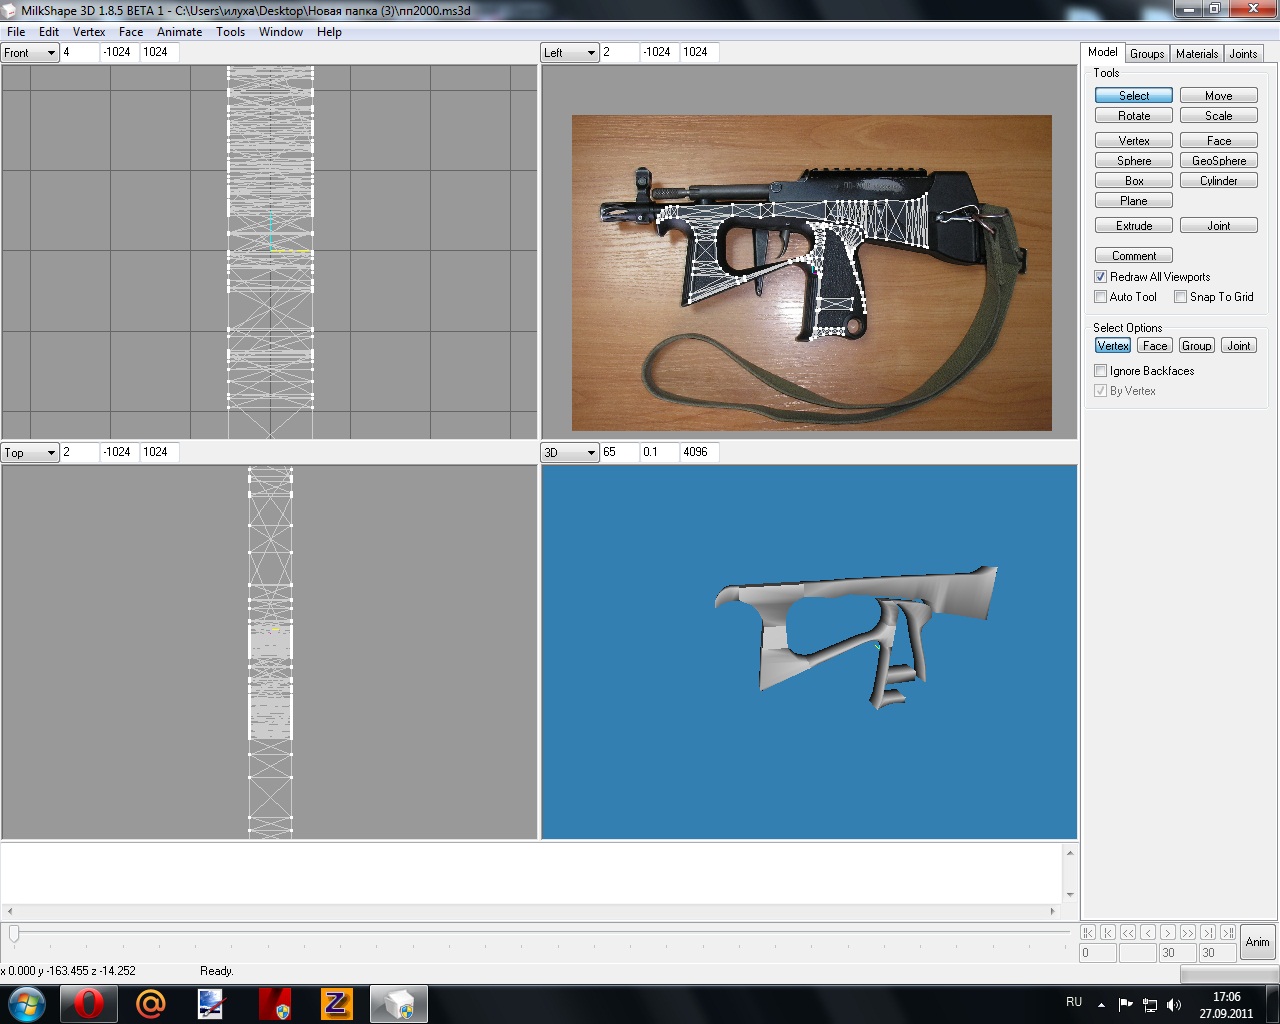Click the volume speaker tray icon
The height and width of the screenshot is (1024, 1280).
1174,1004
